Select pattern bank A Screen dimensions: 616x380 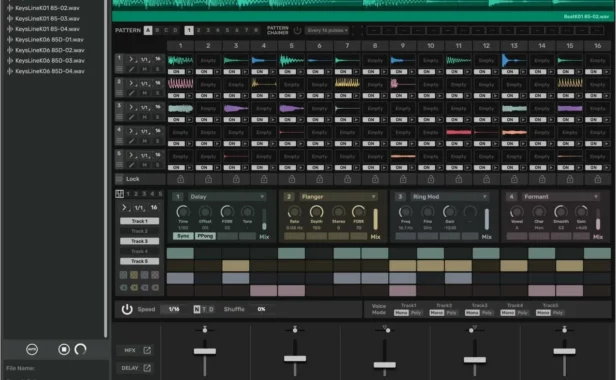point(148,30)
